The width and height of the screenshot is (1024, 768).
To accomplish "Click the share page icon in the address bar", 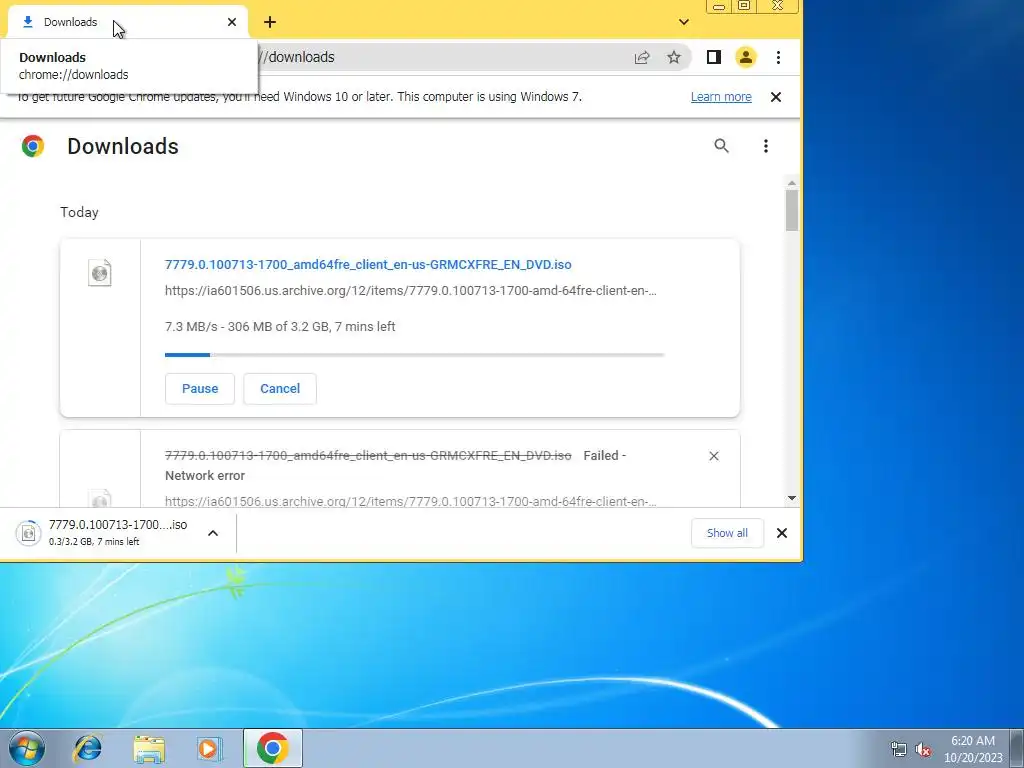I will point(642,57).
